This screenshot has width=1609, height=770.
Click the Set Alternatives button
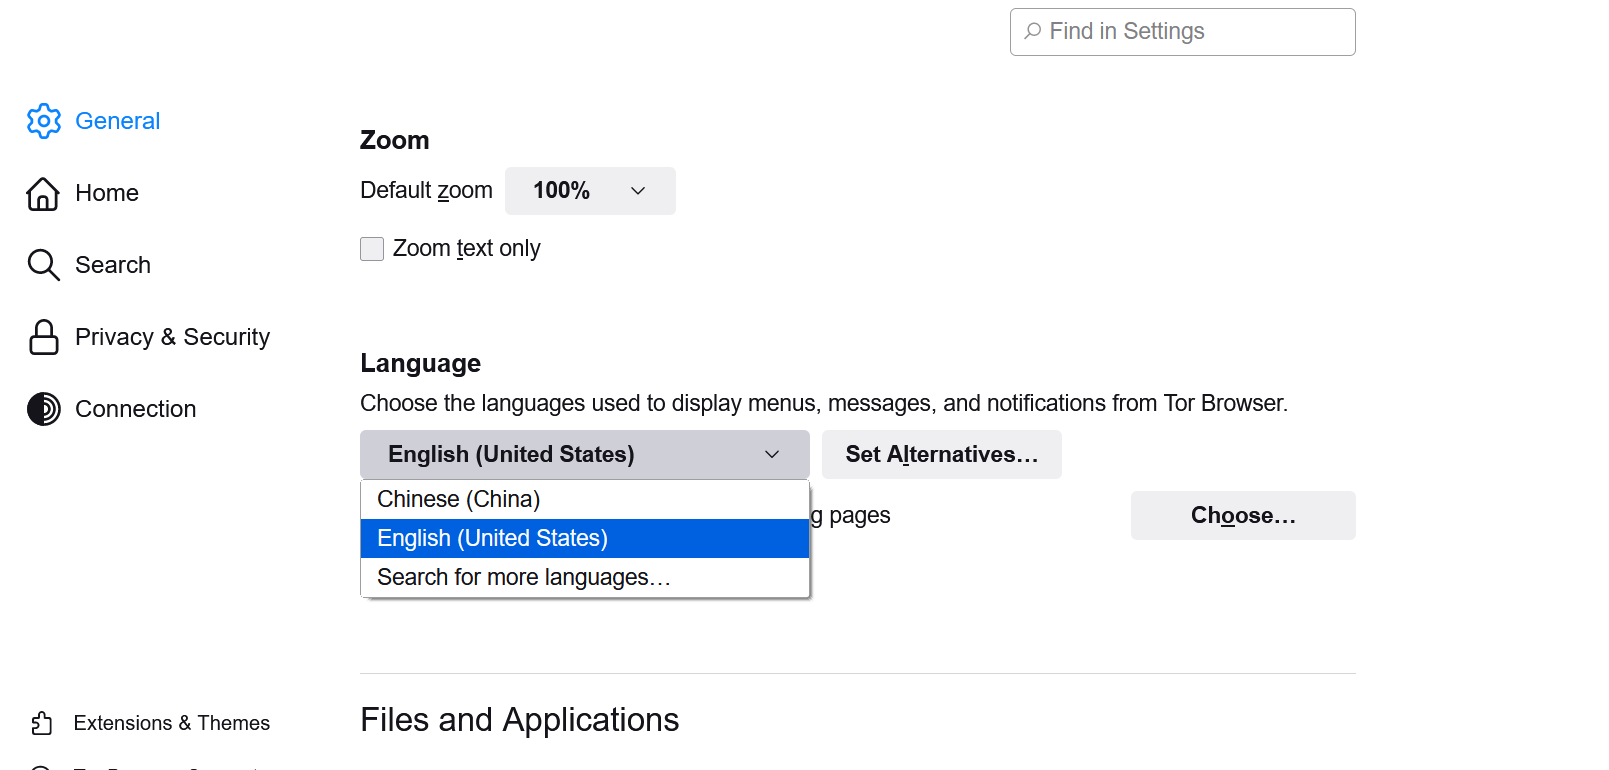point(941,455)
